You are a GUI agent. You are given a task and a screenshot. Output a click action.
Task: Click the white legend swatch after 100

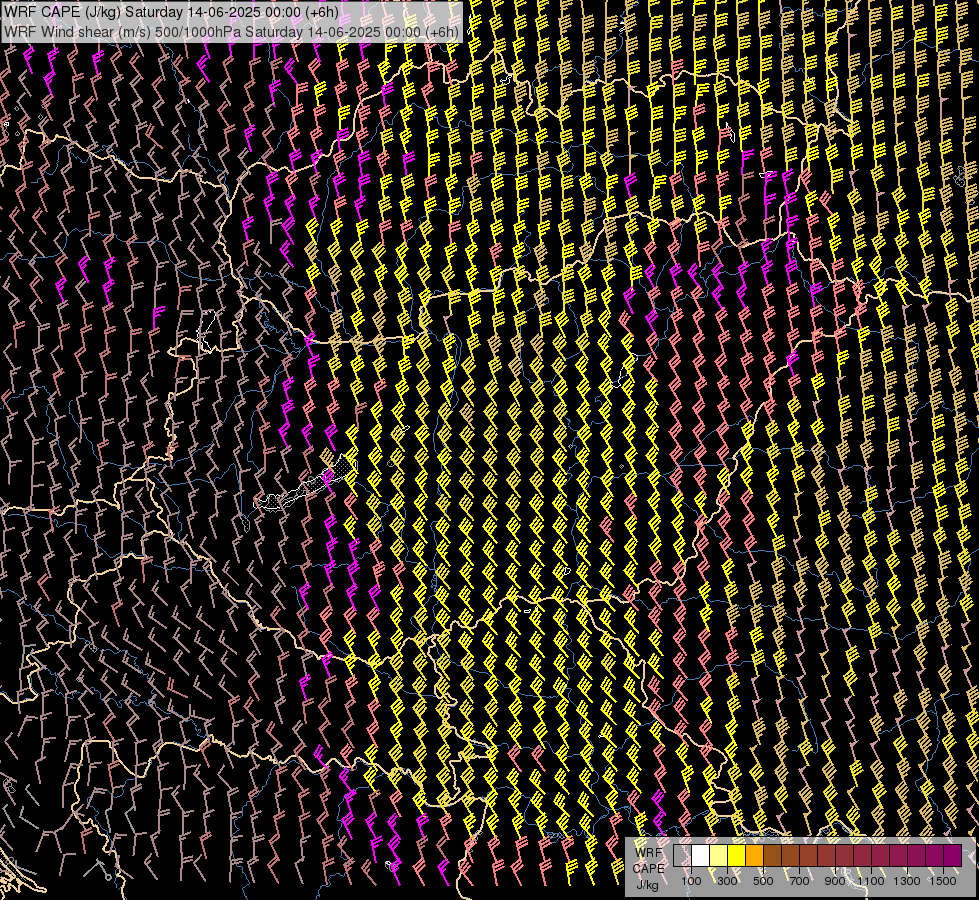point(701,855)
